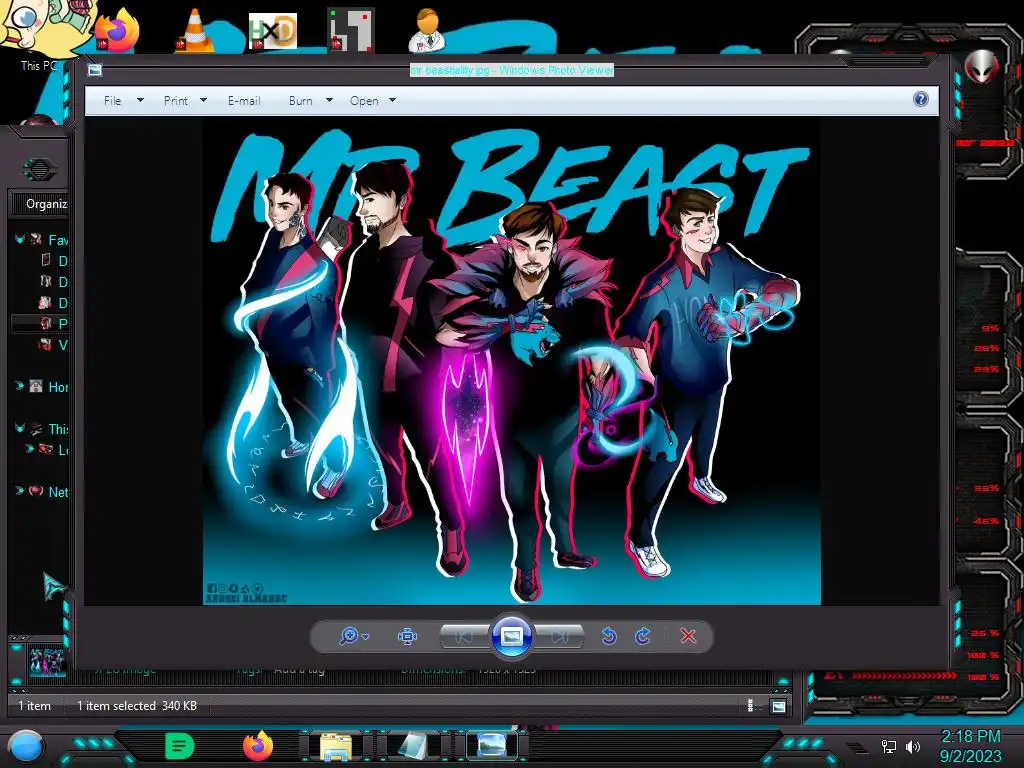The width and height of the screenshot is (1024, 768).
Task: Open Firefox from the taskbar
Action: point(258,746)
